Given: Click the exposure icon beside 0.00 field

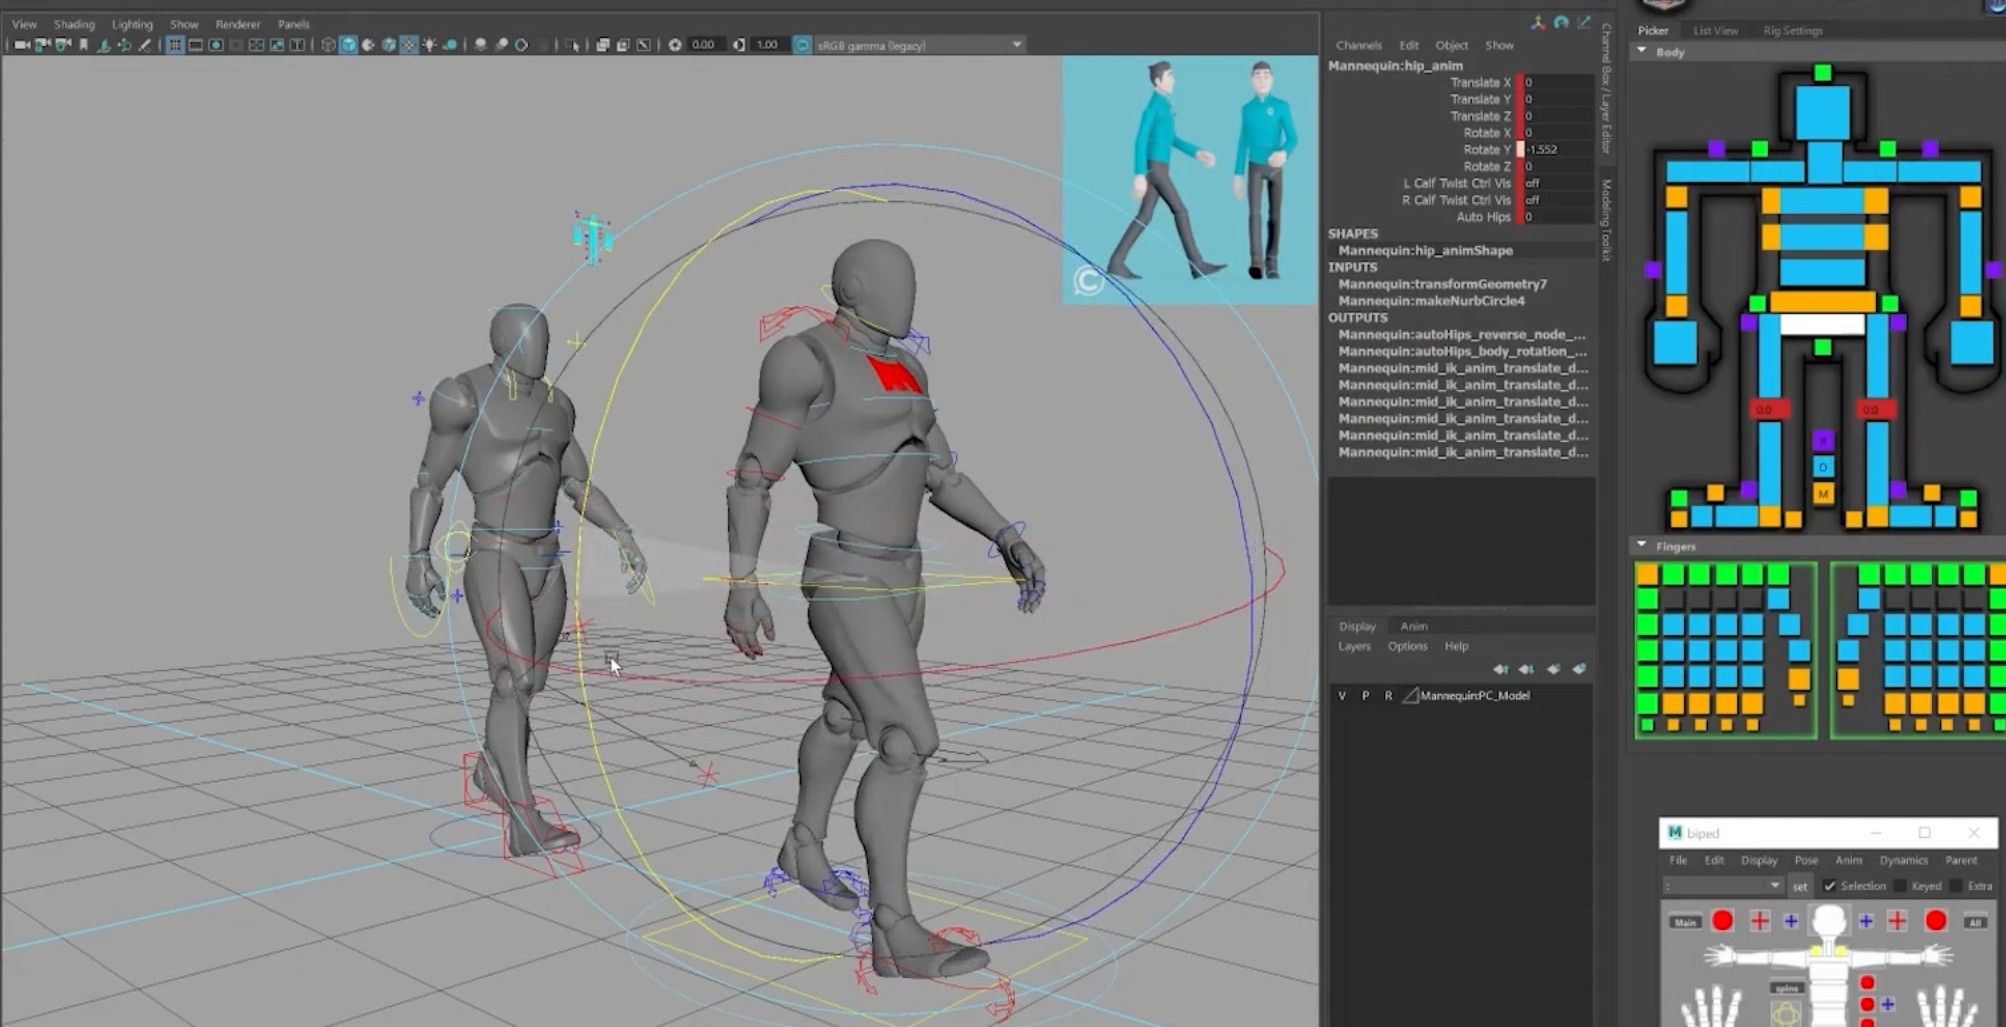Looking at the screenshot, I should click(x=675, y=45).
